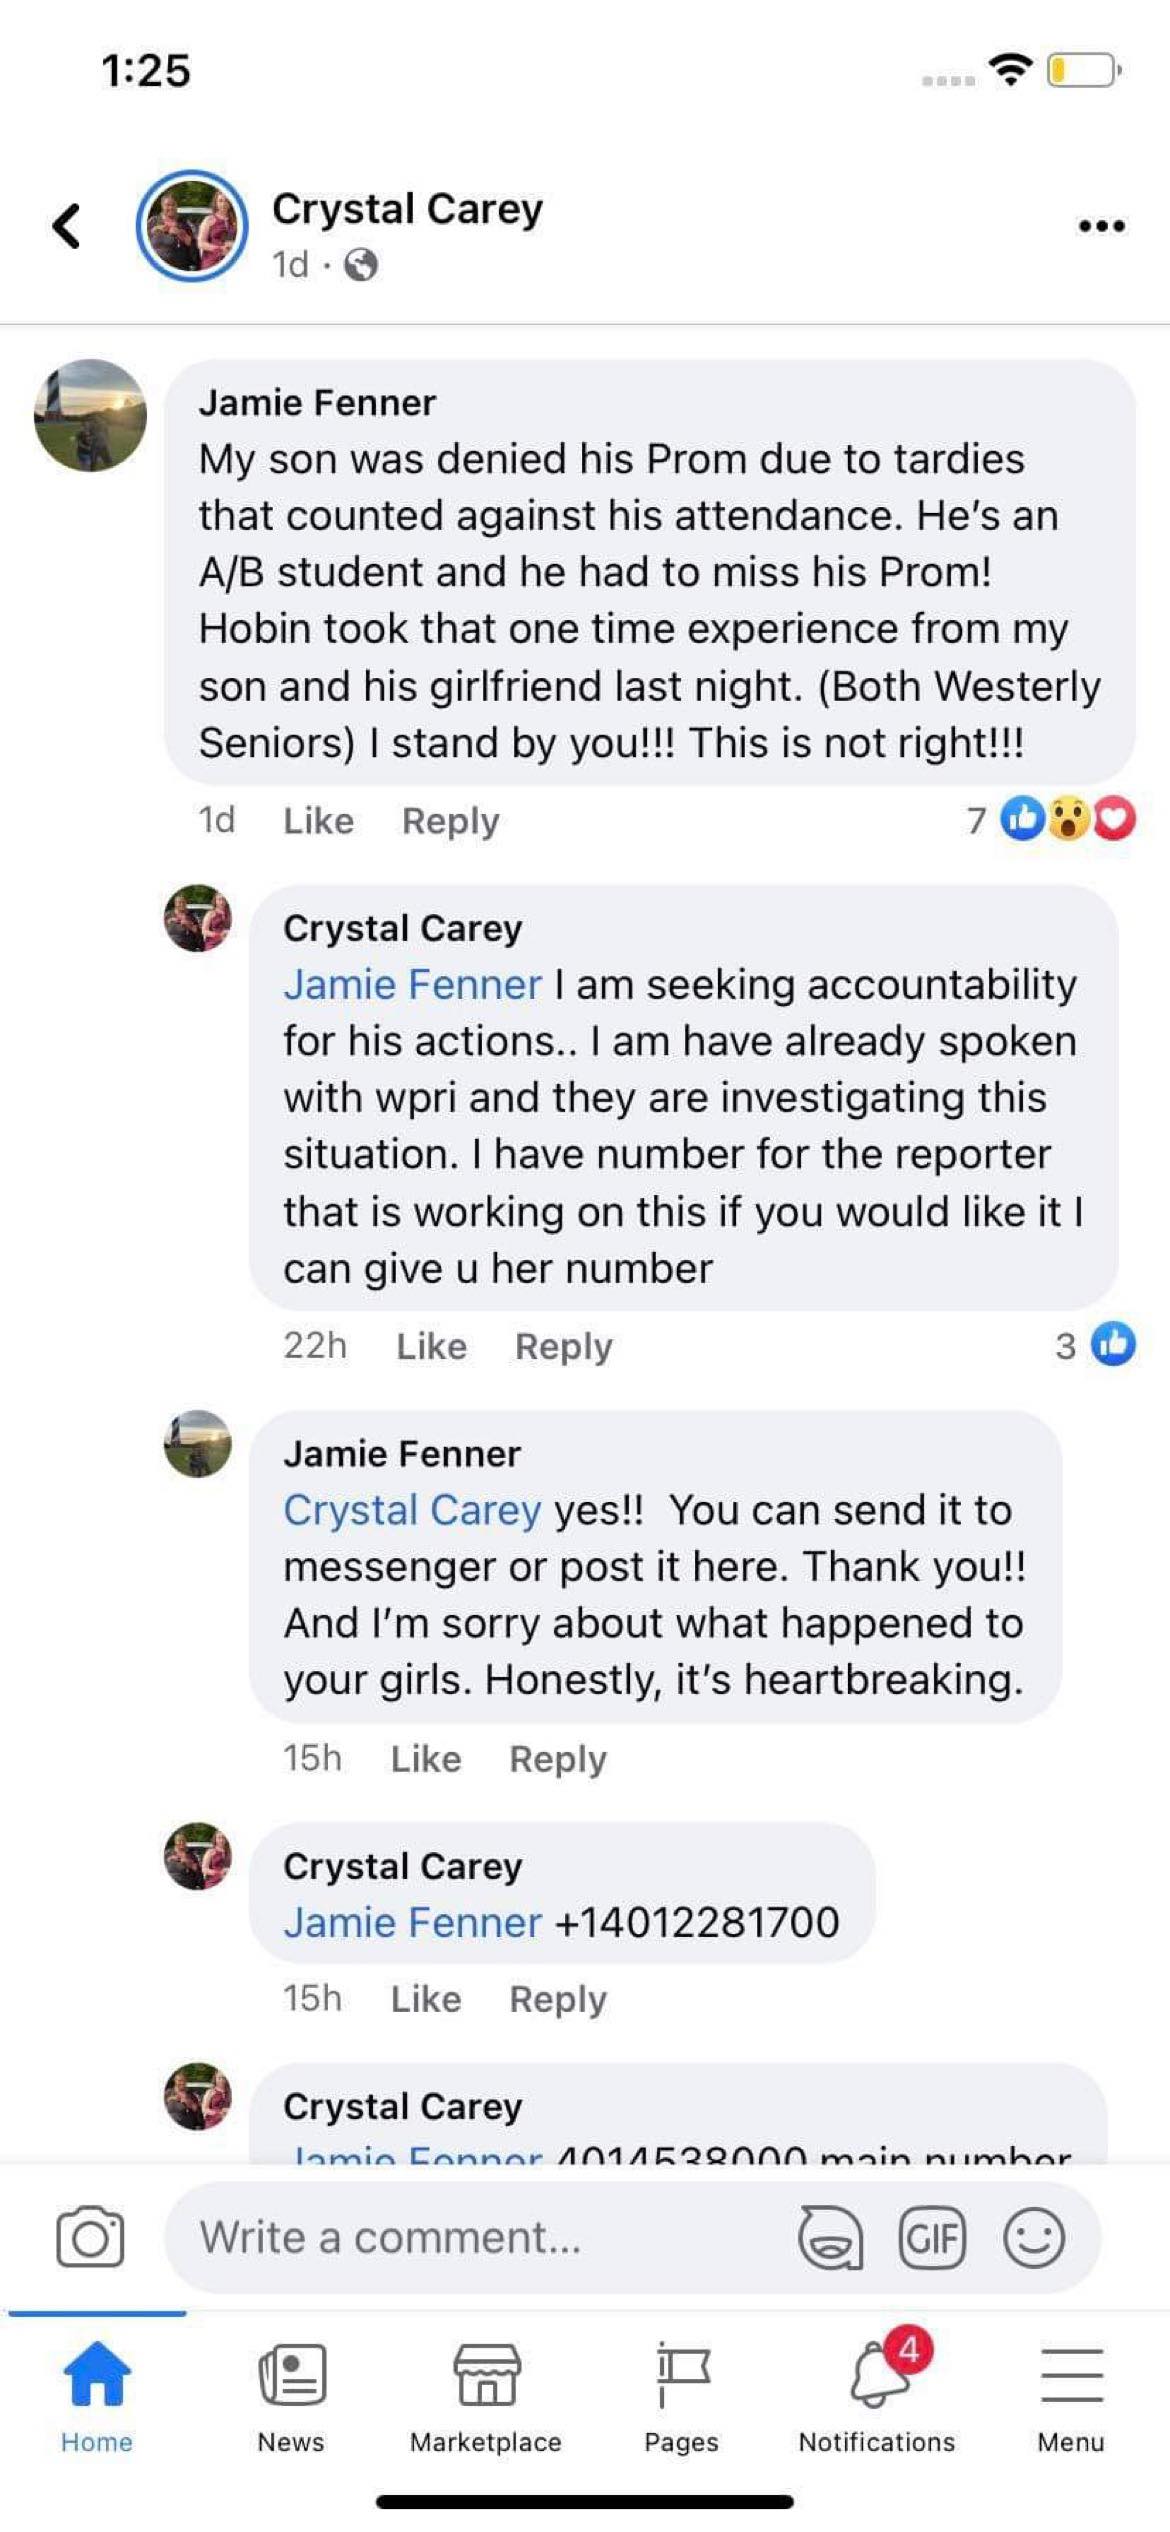This screenshot has width=1170, height=2532.
Task: Like Jamie Fenner's prom comment
Action: [x=318, y=821]
